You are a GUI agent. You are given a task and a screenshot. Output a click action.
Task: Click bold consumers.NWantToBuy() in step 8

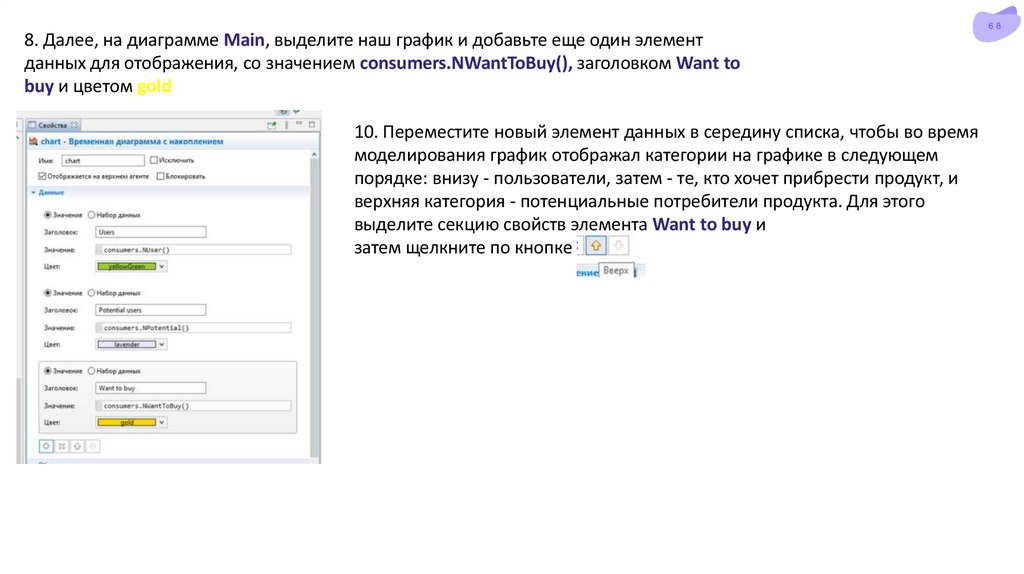click(466, 63)
